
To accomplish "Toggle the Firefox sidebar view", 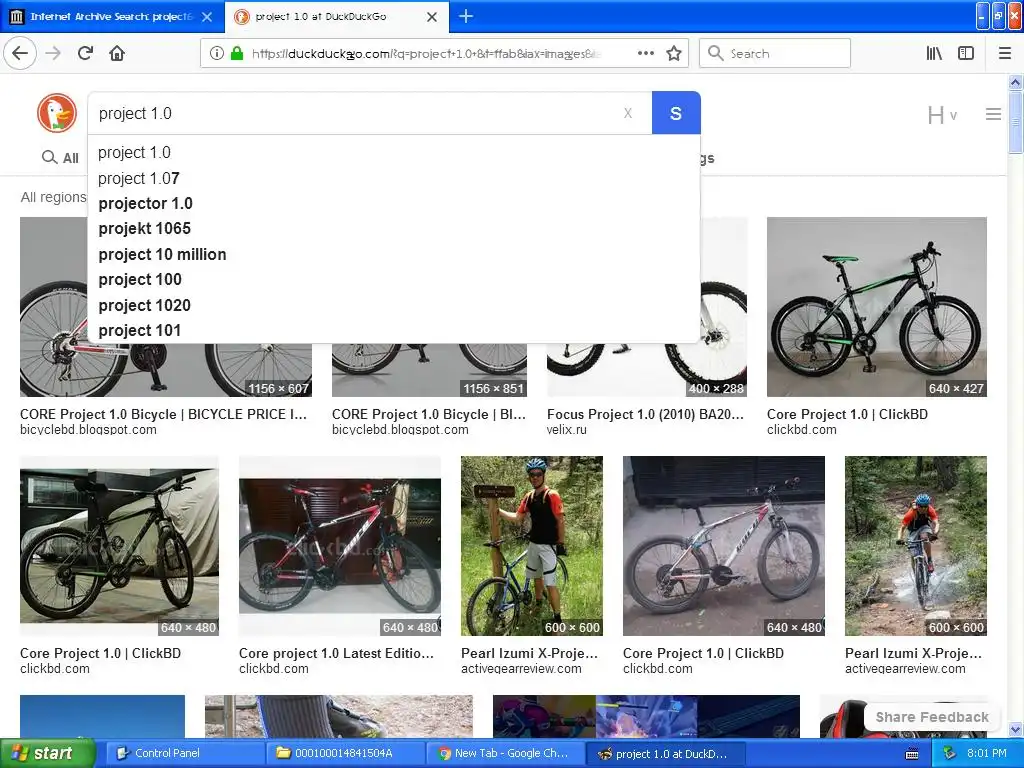I will point(966,54).
